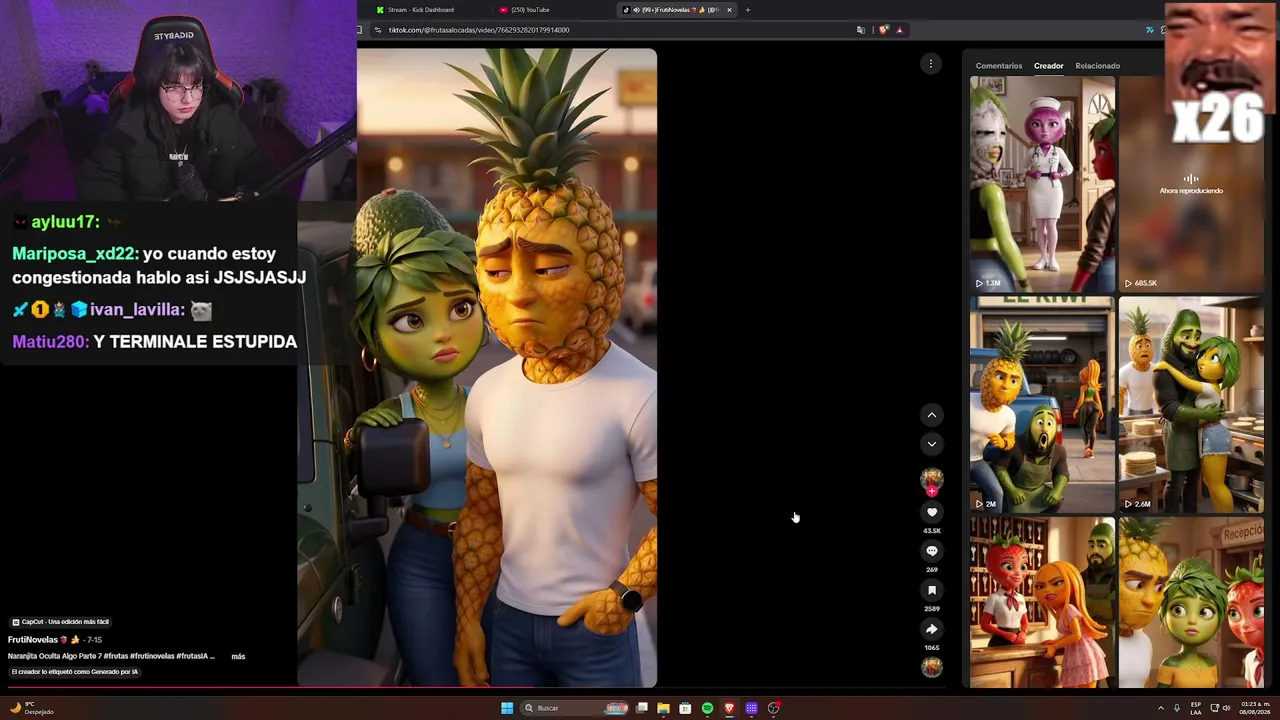
Task: Click the tiktok.com address bar URL
Action: [478, 30]
